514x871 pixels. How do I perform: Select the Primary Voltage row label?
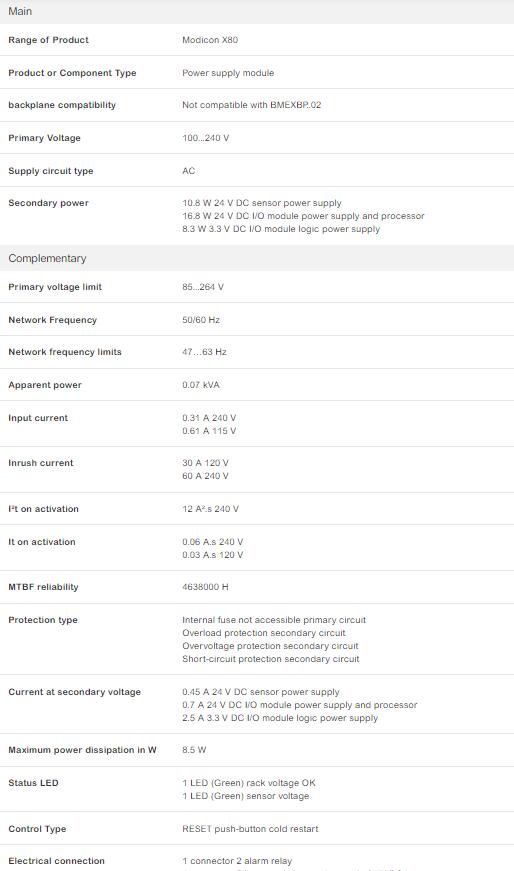click(44, 138)
